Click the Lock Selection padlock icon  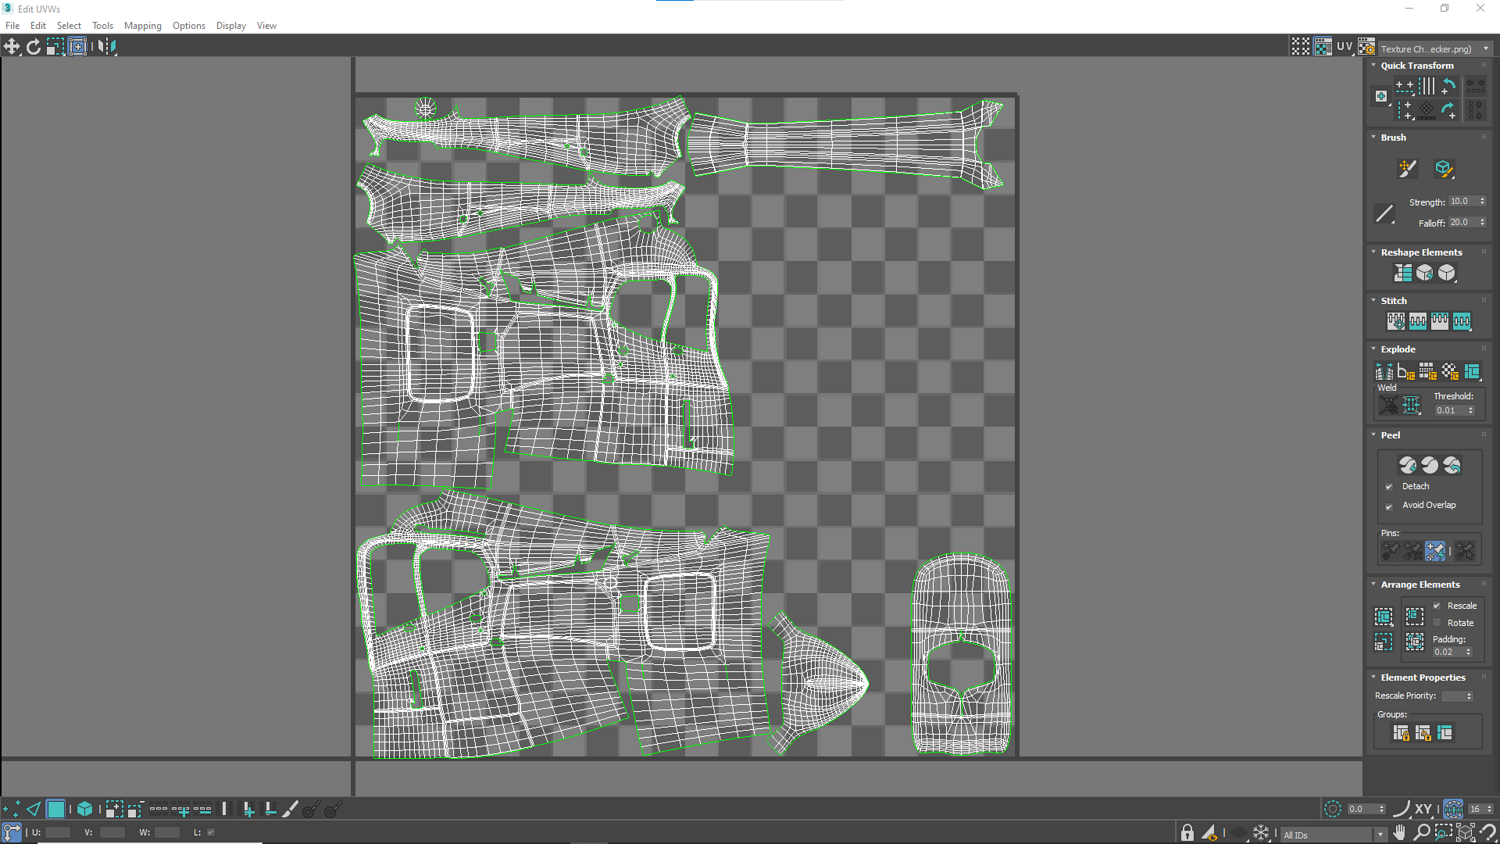click(1187, 833)
